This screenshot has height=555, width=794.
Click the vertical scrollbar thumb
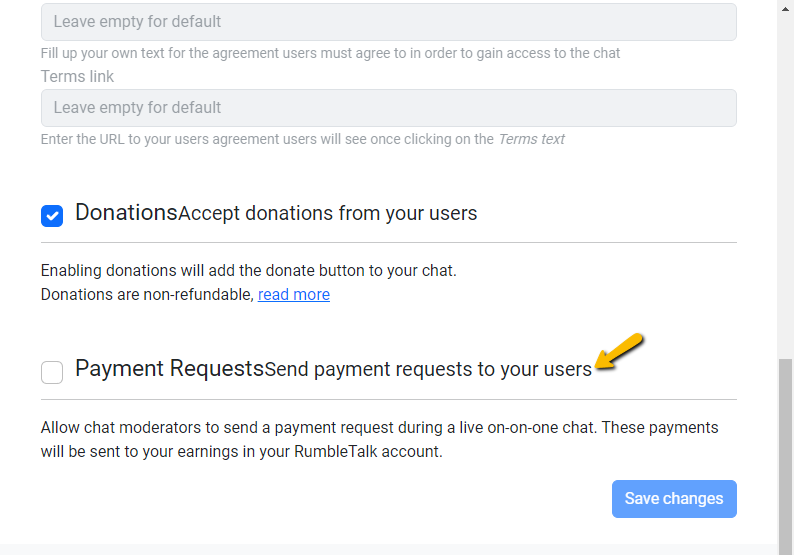[x=786, y=450]
